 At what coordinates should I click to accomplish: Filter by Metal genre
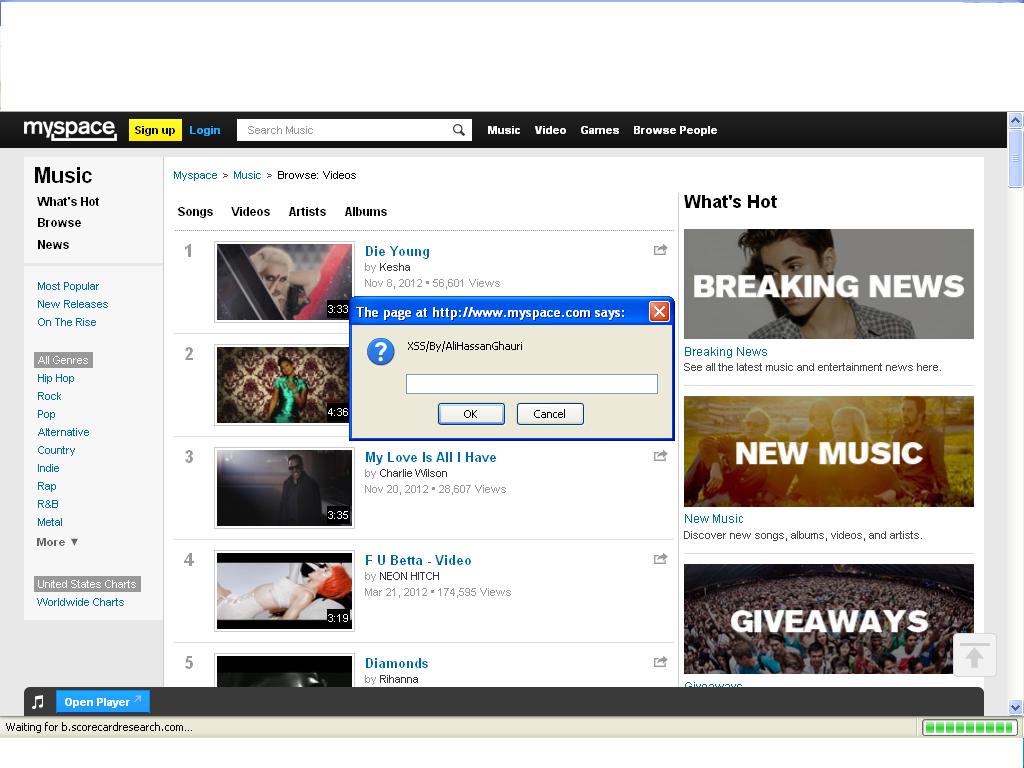(x=50, y=522)
